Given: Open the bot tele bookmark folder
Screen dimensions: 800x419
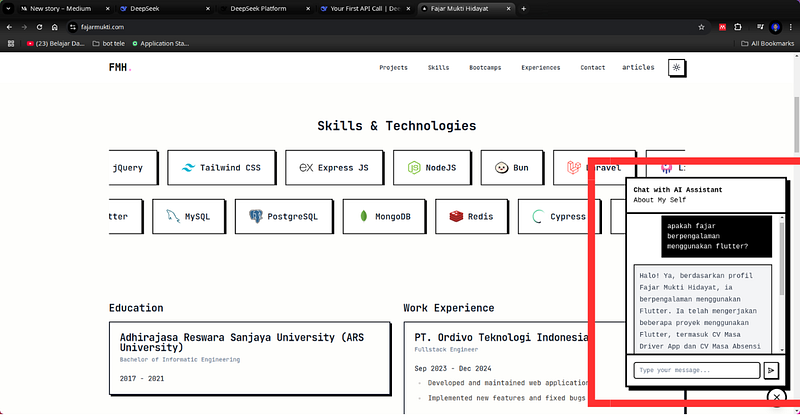Looking at the screenshot, I should [x=109, y=43].
